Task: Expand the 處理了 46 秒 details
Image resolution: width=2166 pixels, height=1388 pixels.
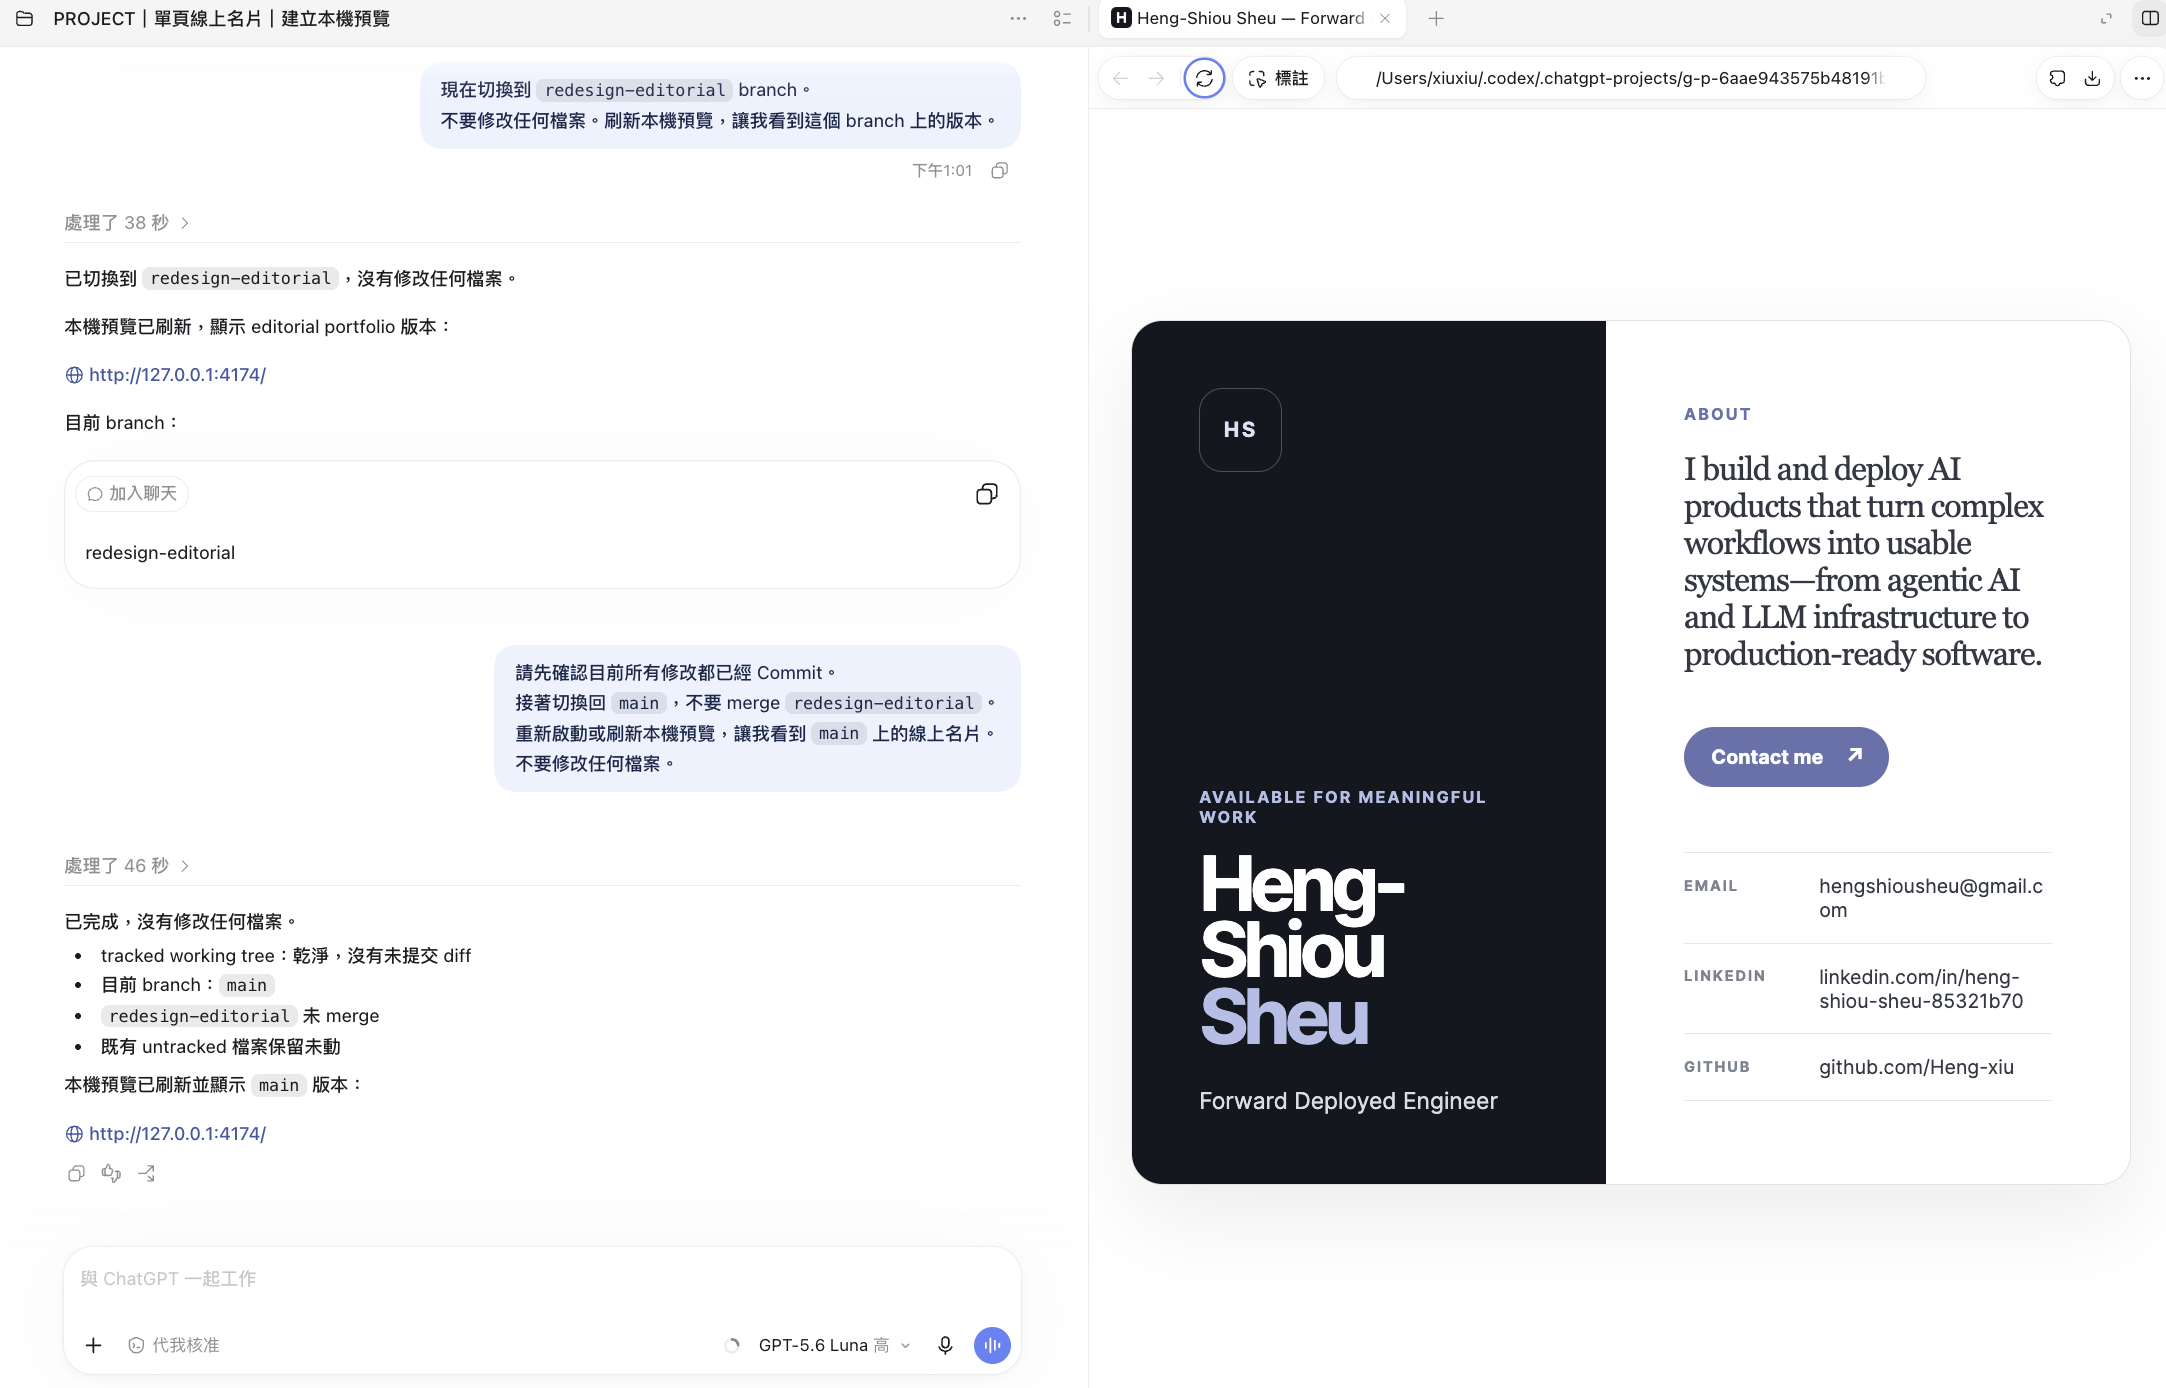Action: [x=127, y=865]
